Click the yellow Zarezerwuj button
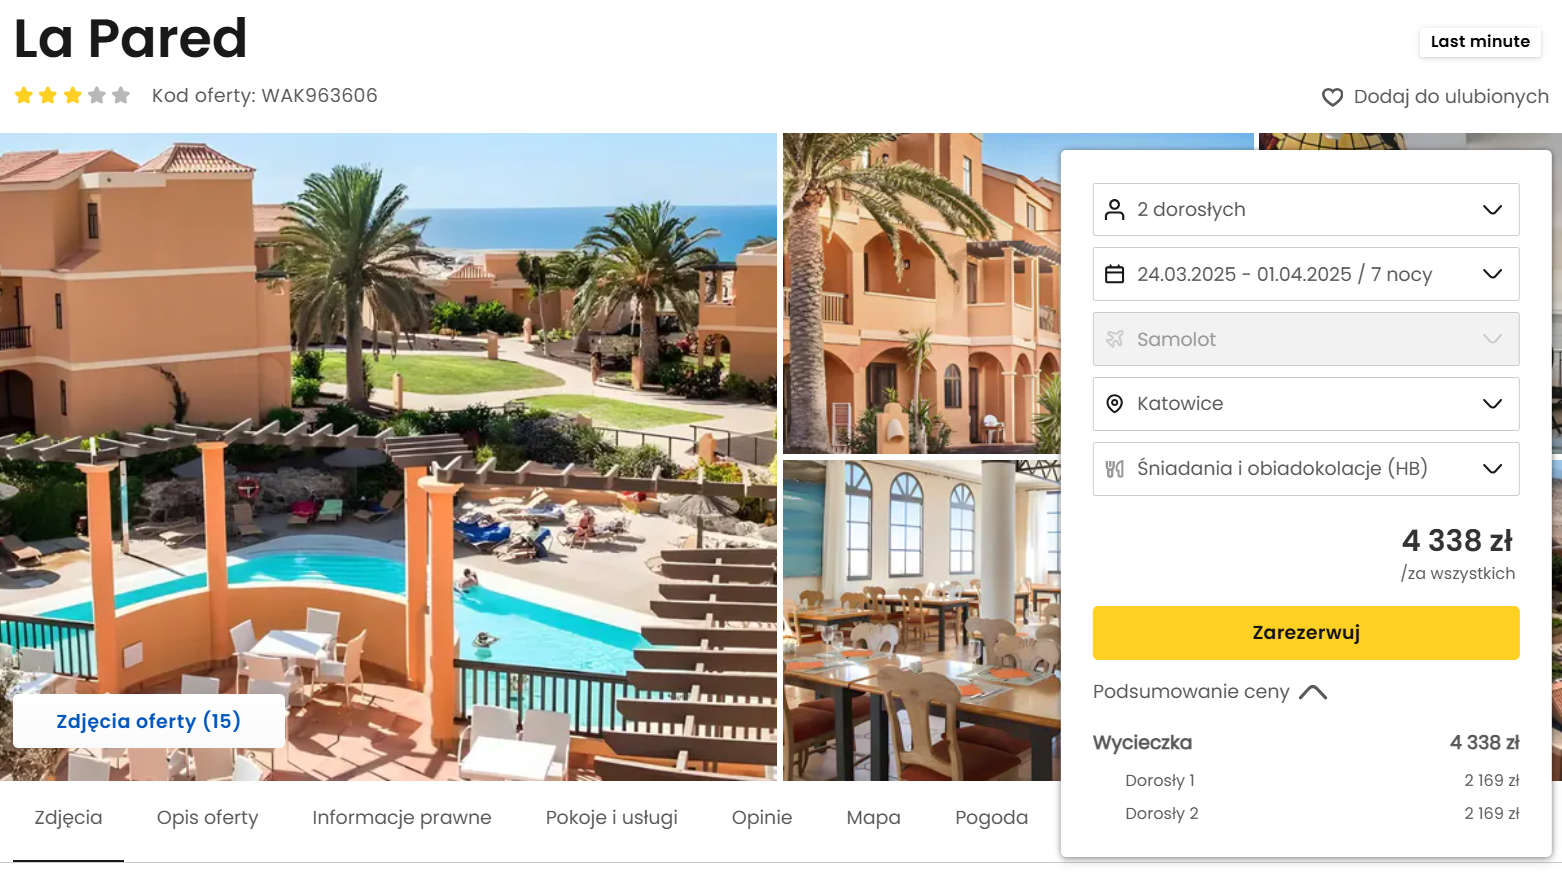 coord(1306,633)
